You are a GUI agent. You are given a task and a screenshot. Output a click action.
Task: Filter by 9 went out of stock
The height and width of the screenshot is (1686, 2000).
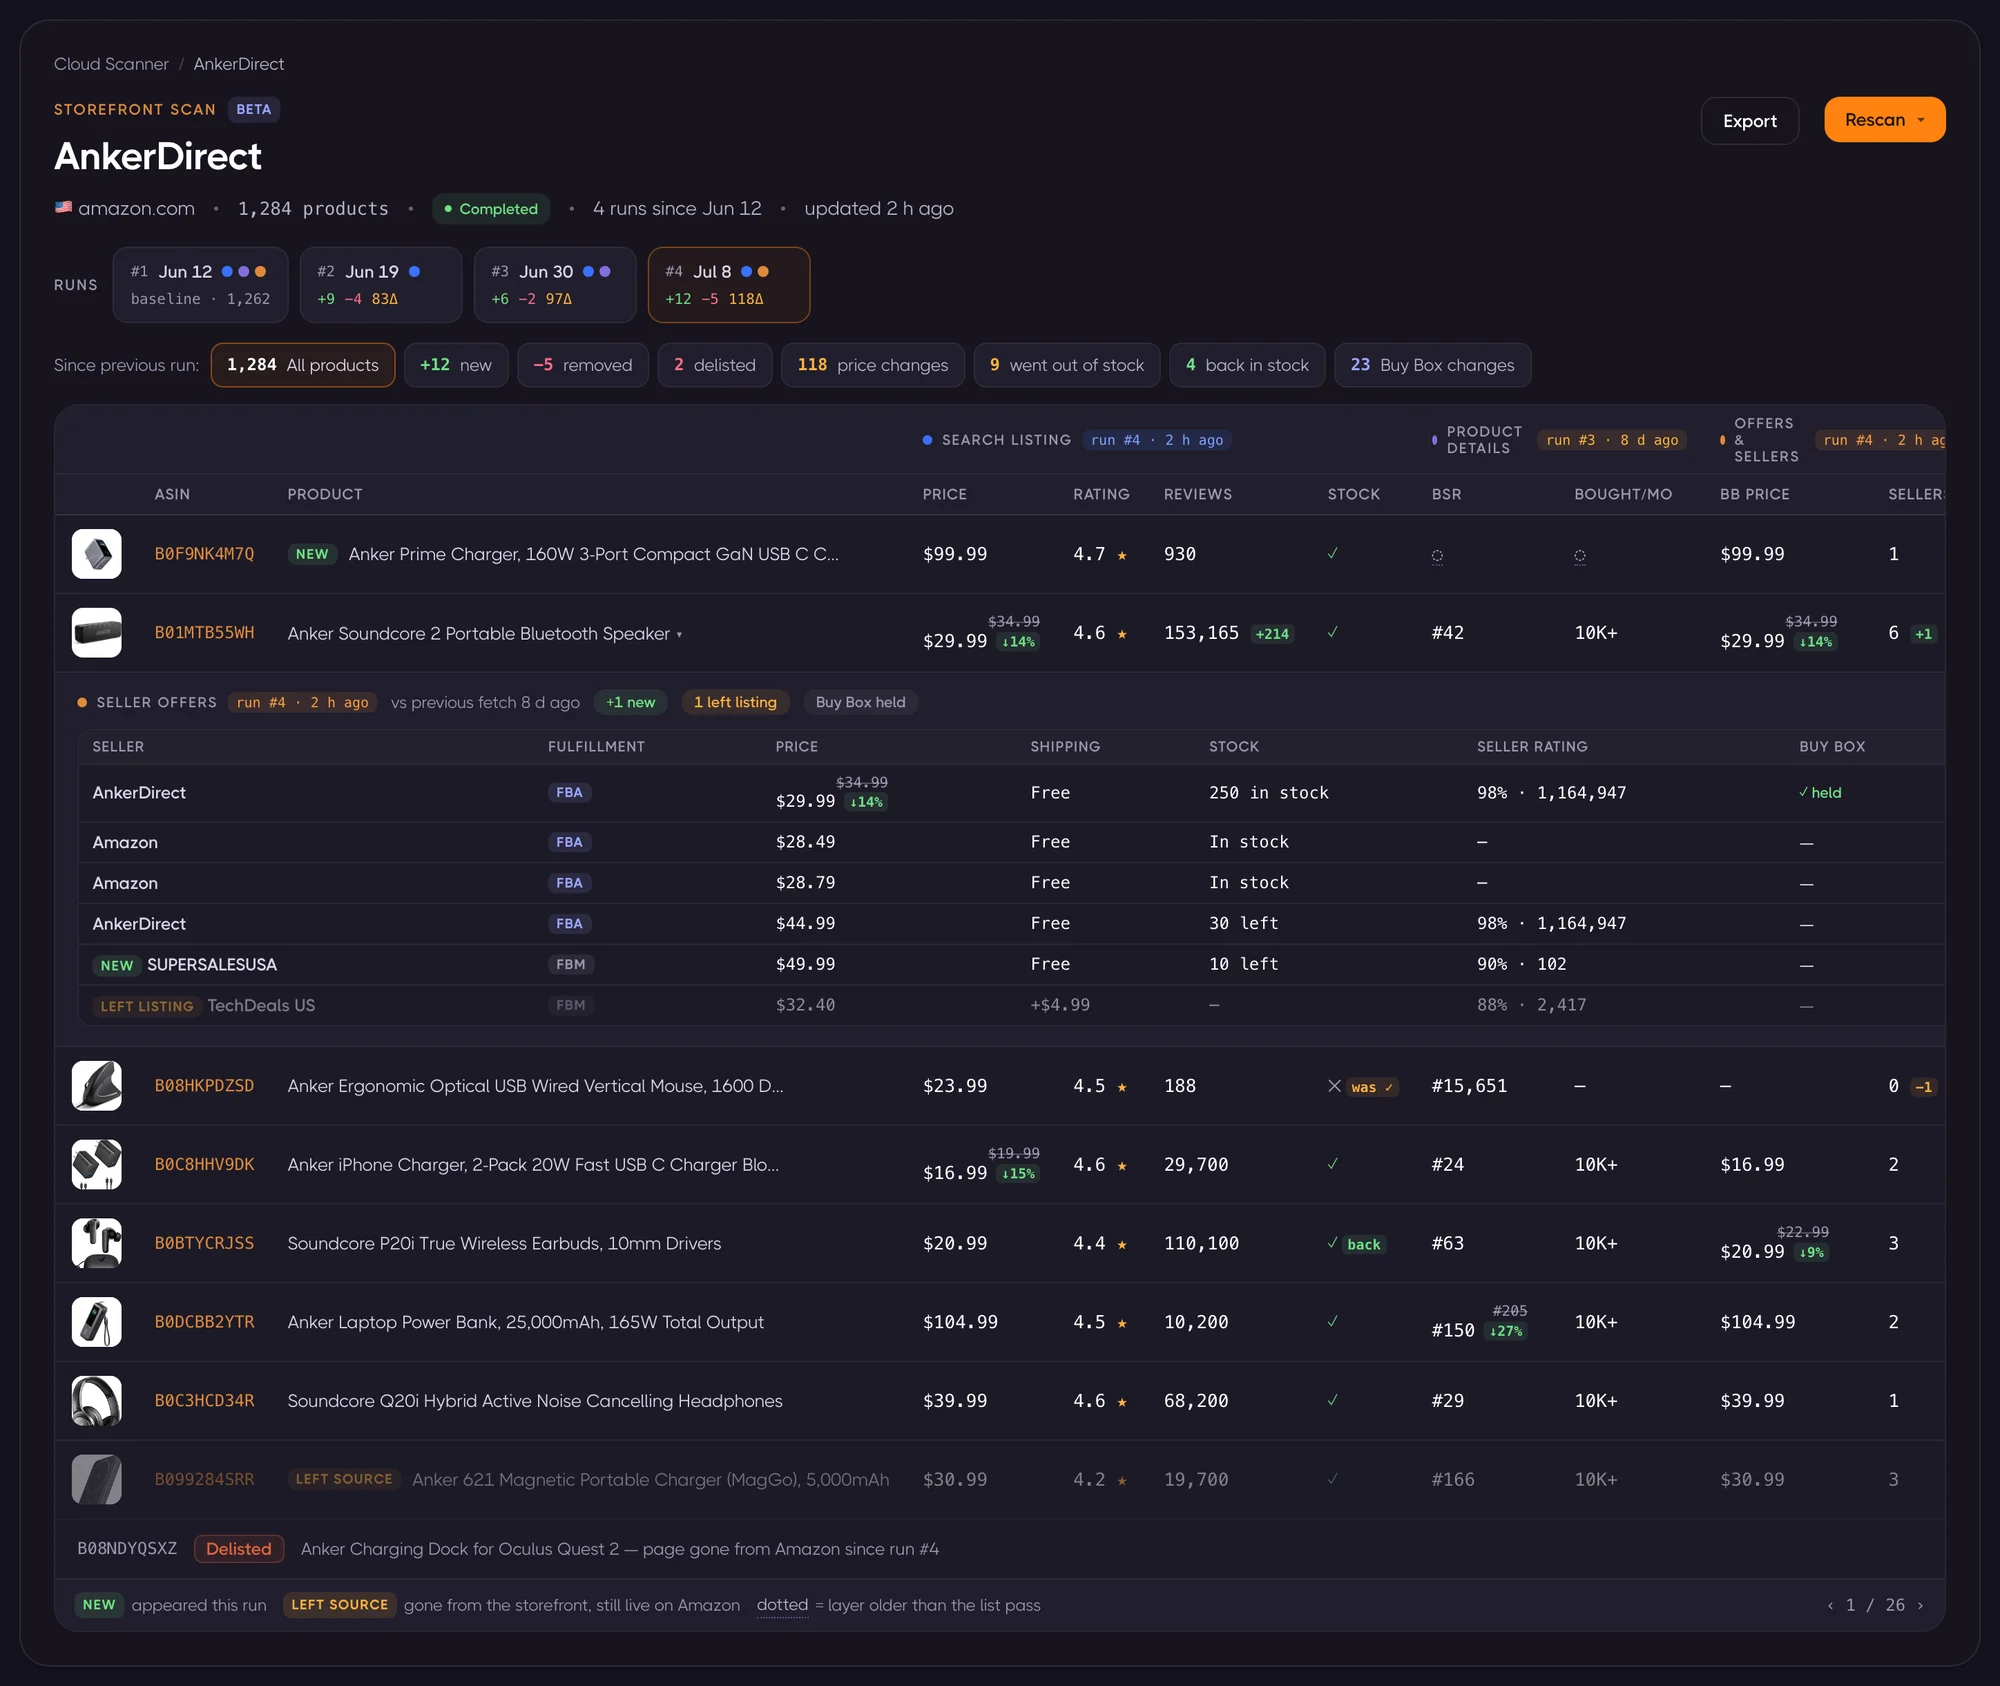[1067, 365]
